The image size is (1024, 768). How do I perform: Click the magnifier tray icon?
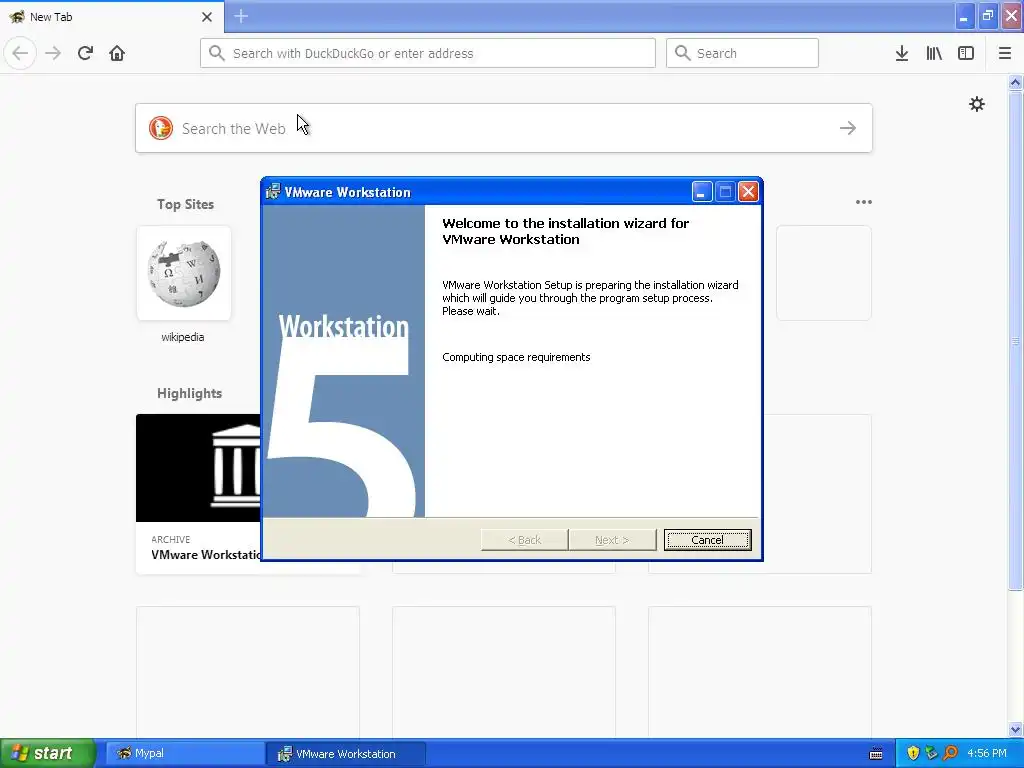point(950,753)
